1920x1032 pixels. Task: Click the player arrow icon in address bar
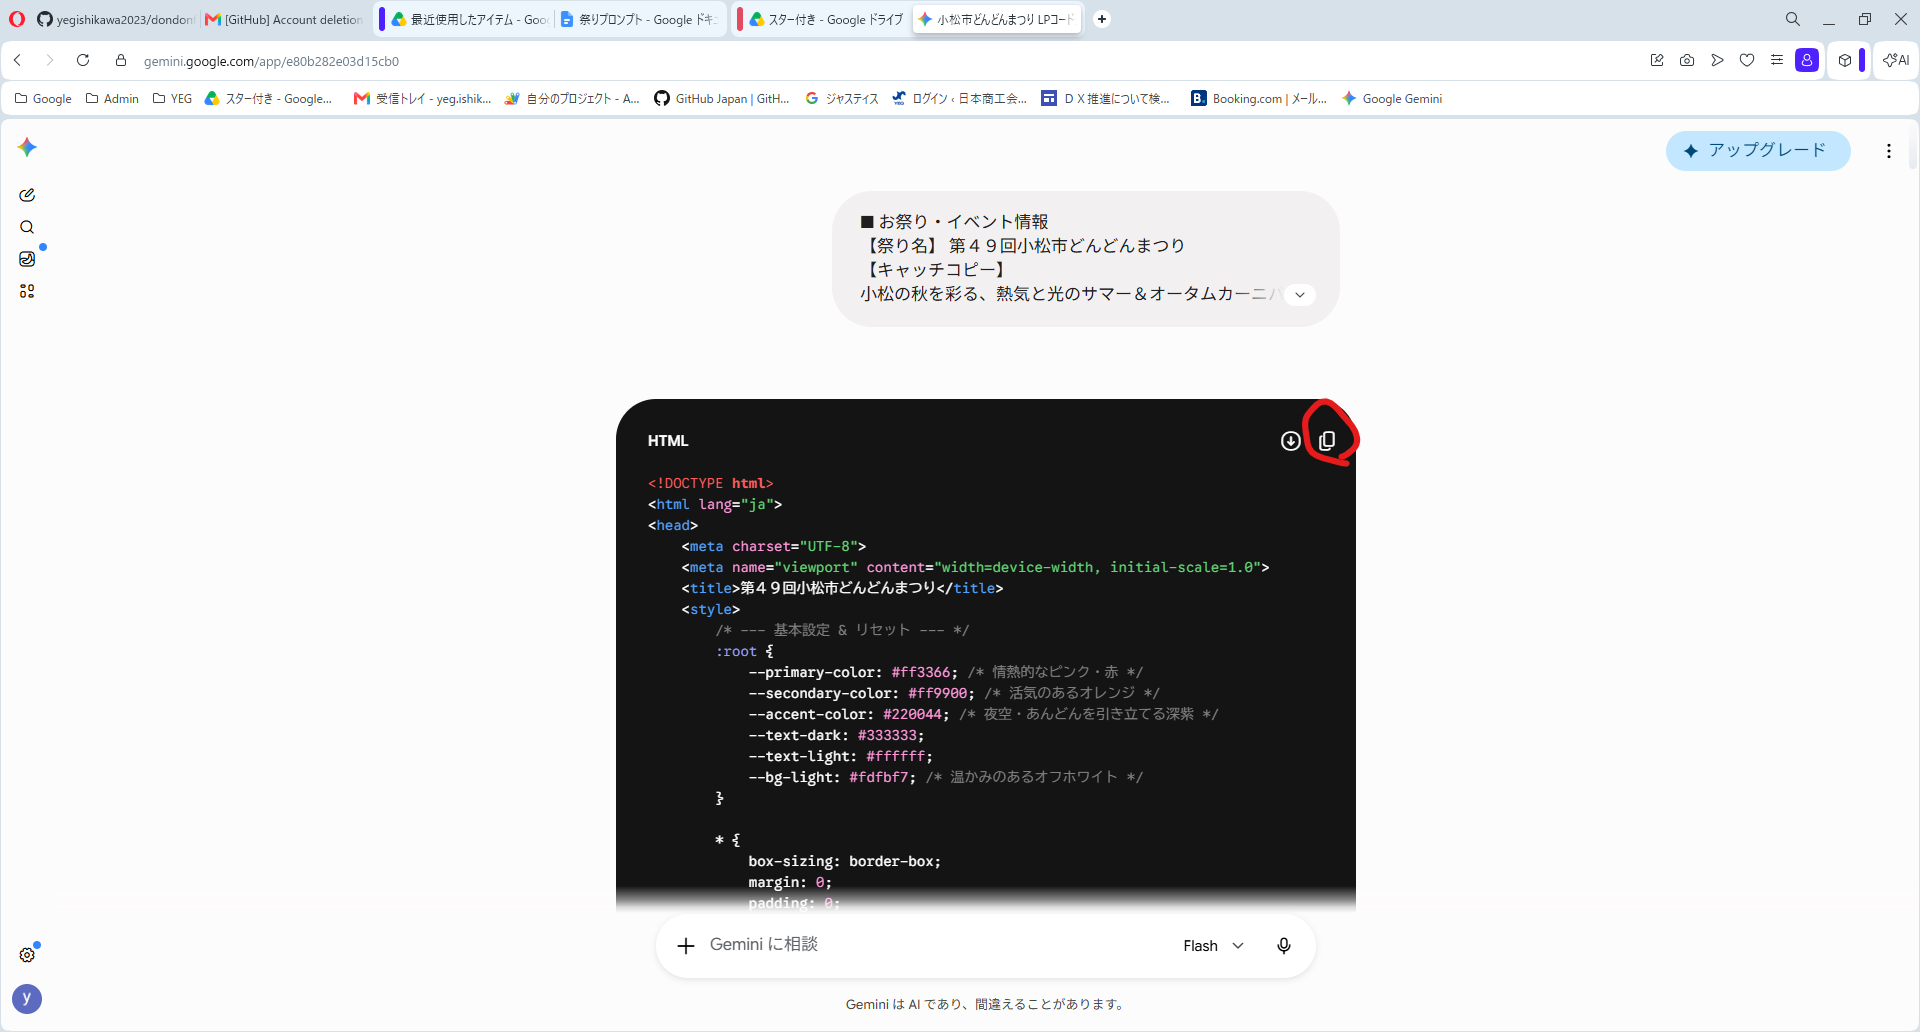1717,60
